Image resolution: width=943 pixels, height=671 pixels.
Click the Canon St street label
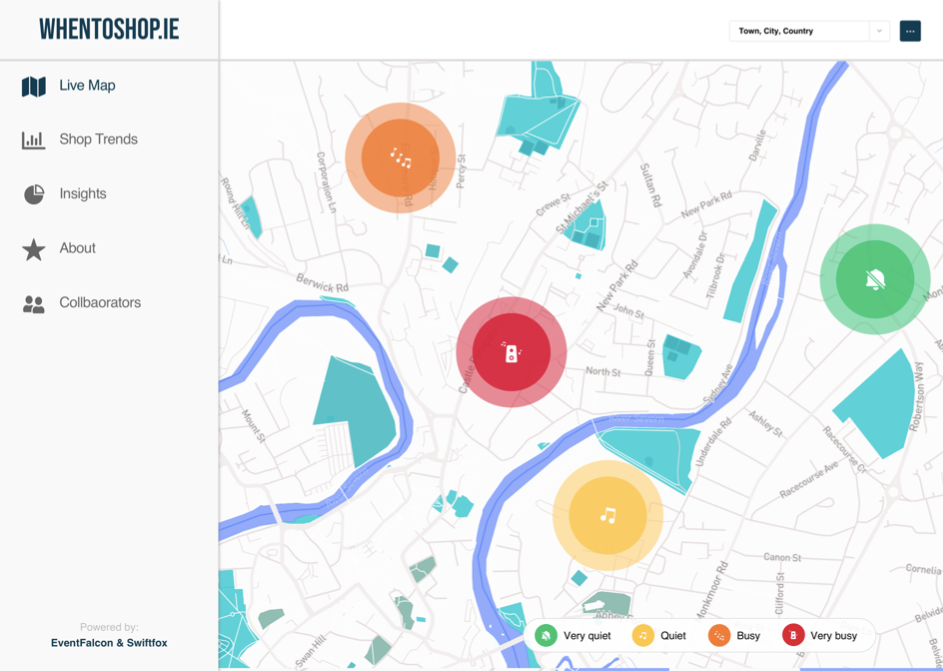point(782,557)
